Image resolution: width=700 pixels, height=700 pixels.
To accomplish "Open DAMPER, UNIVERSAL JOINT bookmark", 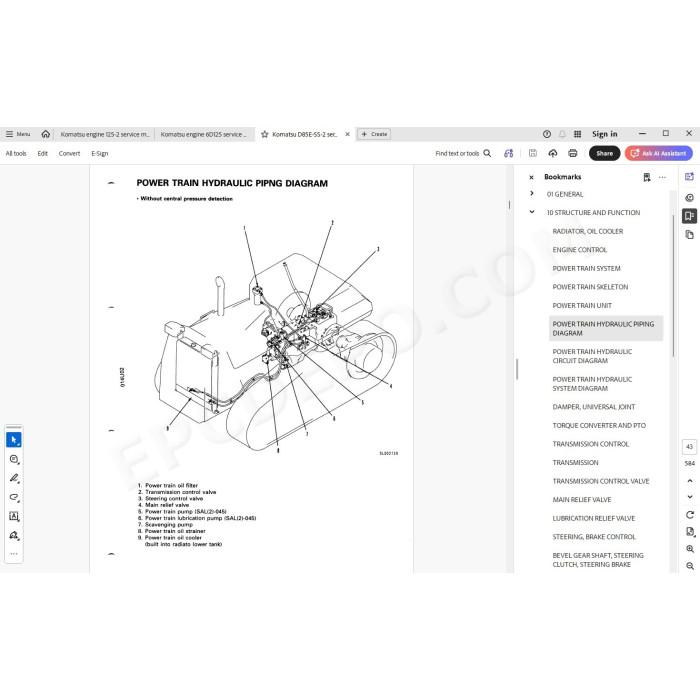I will [594, 407].
